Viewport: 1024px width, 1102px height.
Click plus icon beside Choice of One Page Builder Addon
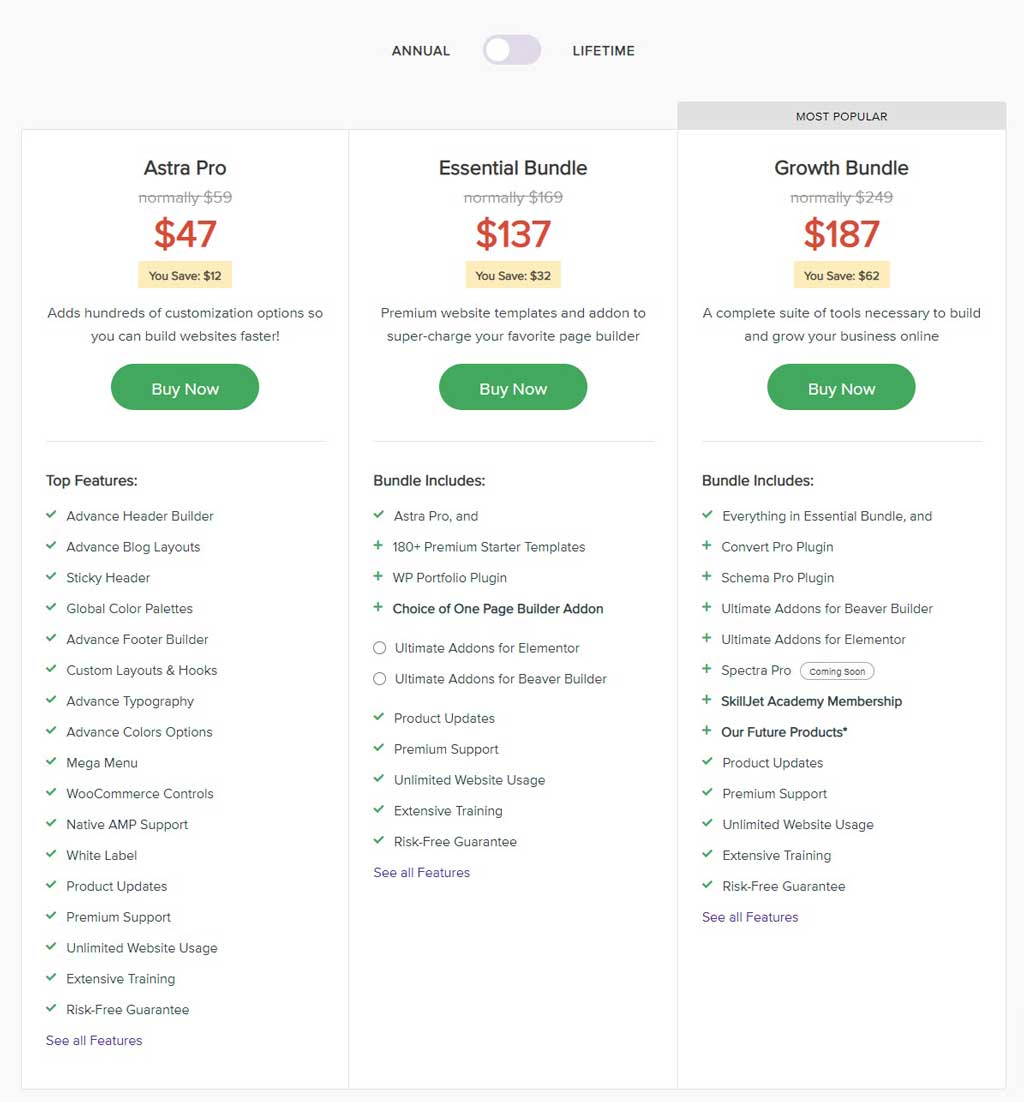pos(378,607)
